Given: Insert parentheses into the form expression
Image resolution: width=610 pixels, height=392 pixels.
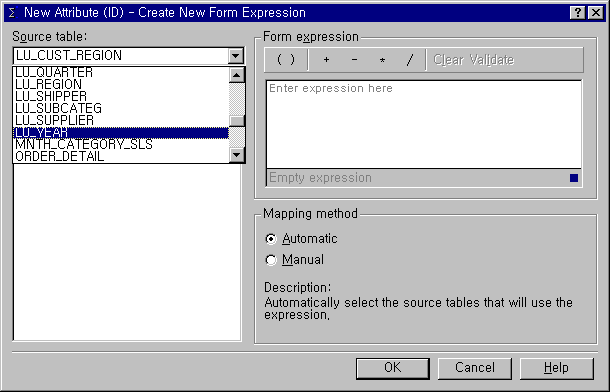Looking at the screenshot, I should [286, 60].
